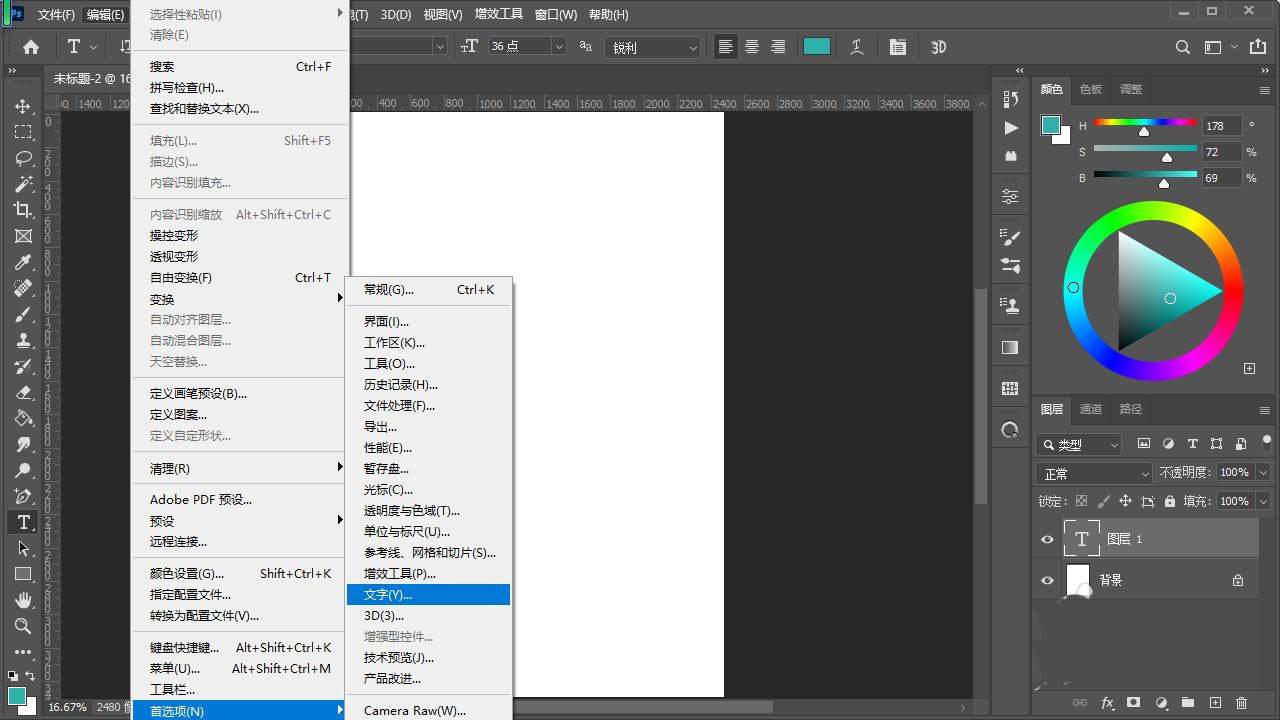
Task: Toggle the layer filter on/off switch
Action: (x=1267, y=443)
